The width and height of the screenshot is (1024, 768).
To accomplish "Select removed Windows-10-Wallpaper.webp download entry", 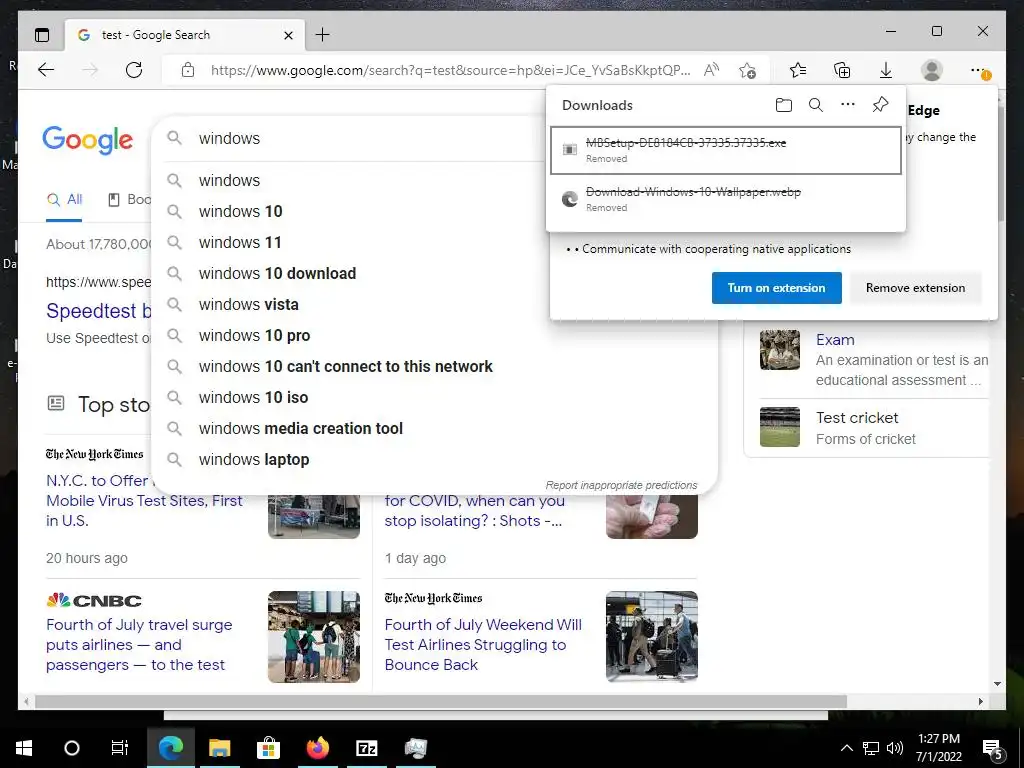I will (x=726, y=199).
